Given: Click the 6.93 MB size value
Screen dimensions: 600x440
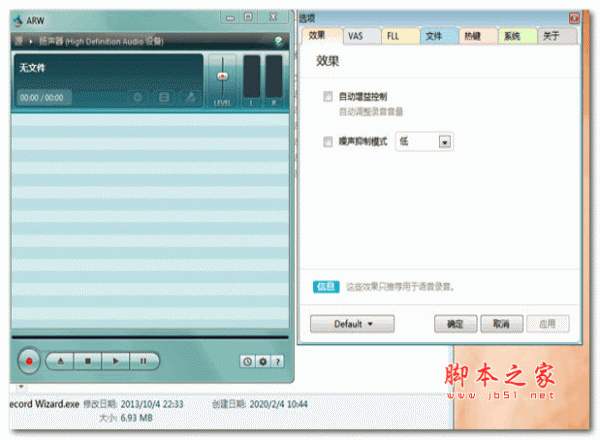Looking at the screenshot, I should [136, 418].
